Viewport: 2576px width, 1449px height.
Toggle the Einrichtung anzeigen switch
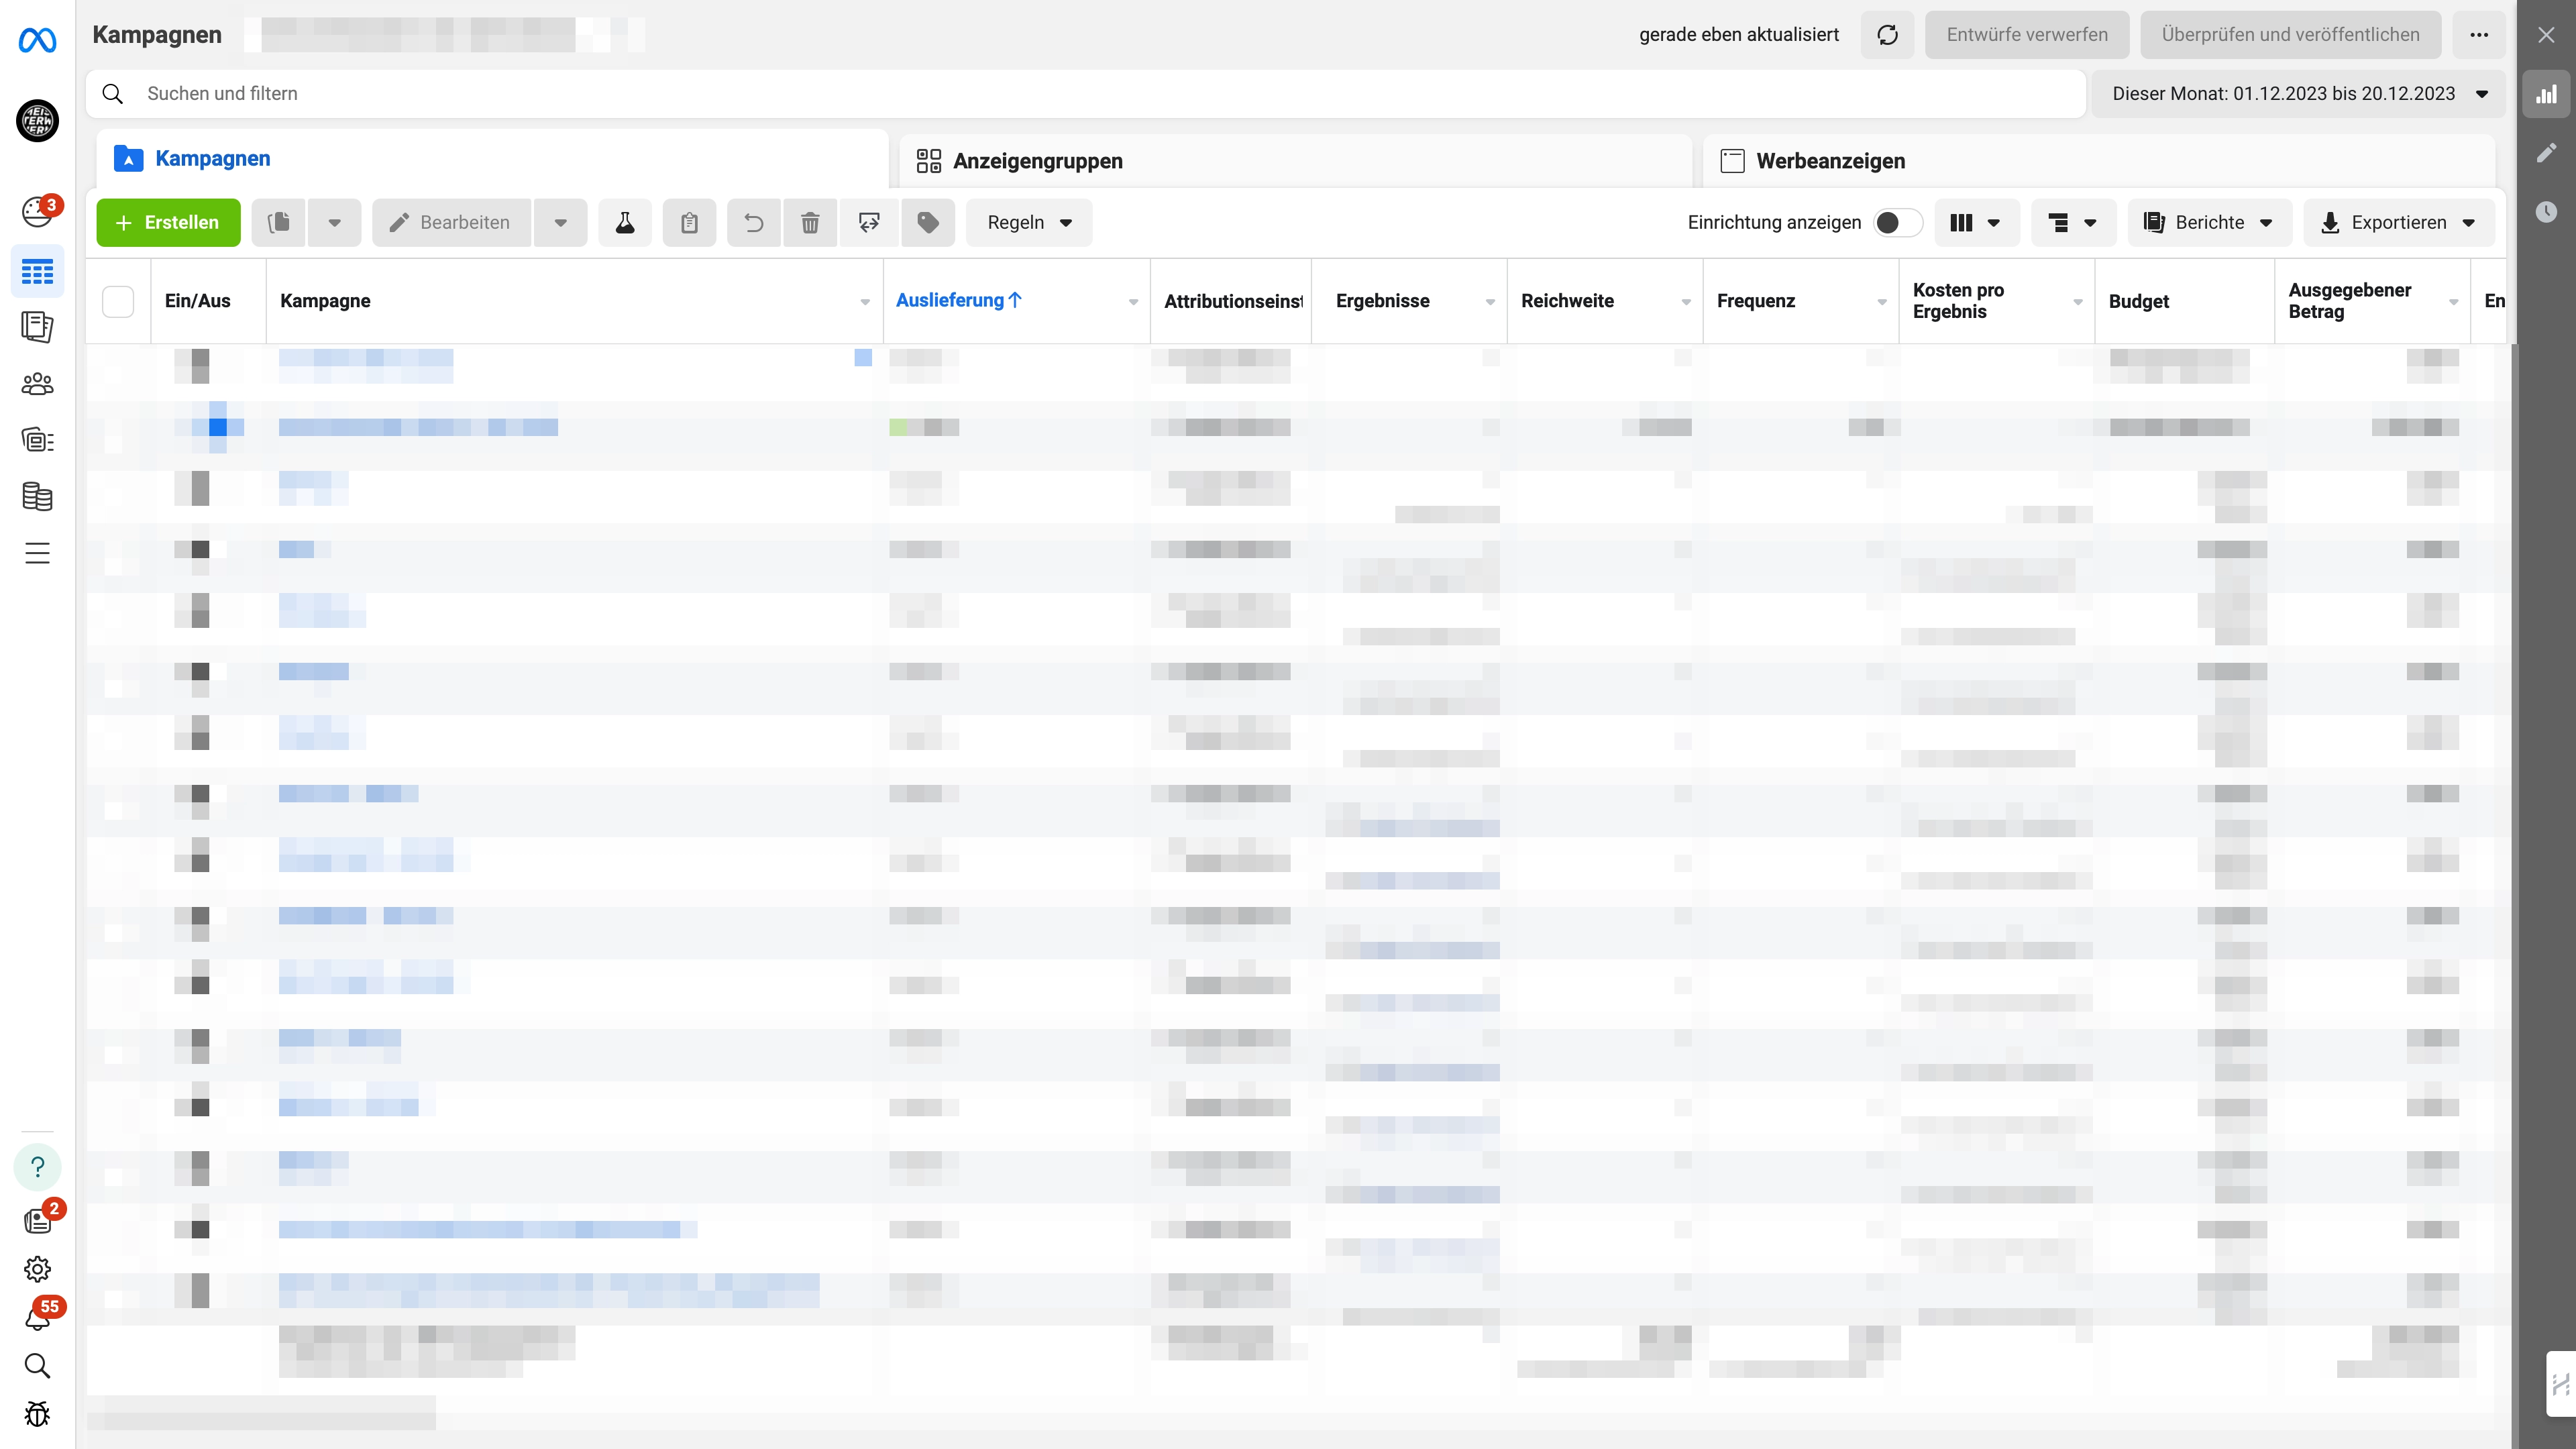click(1897, 222)
